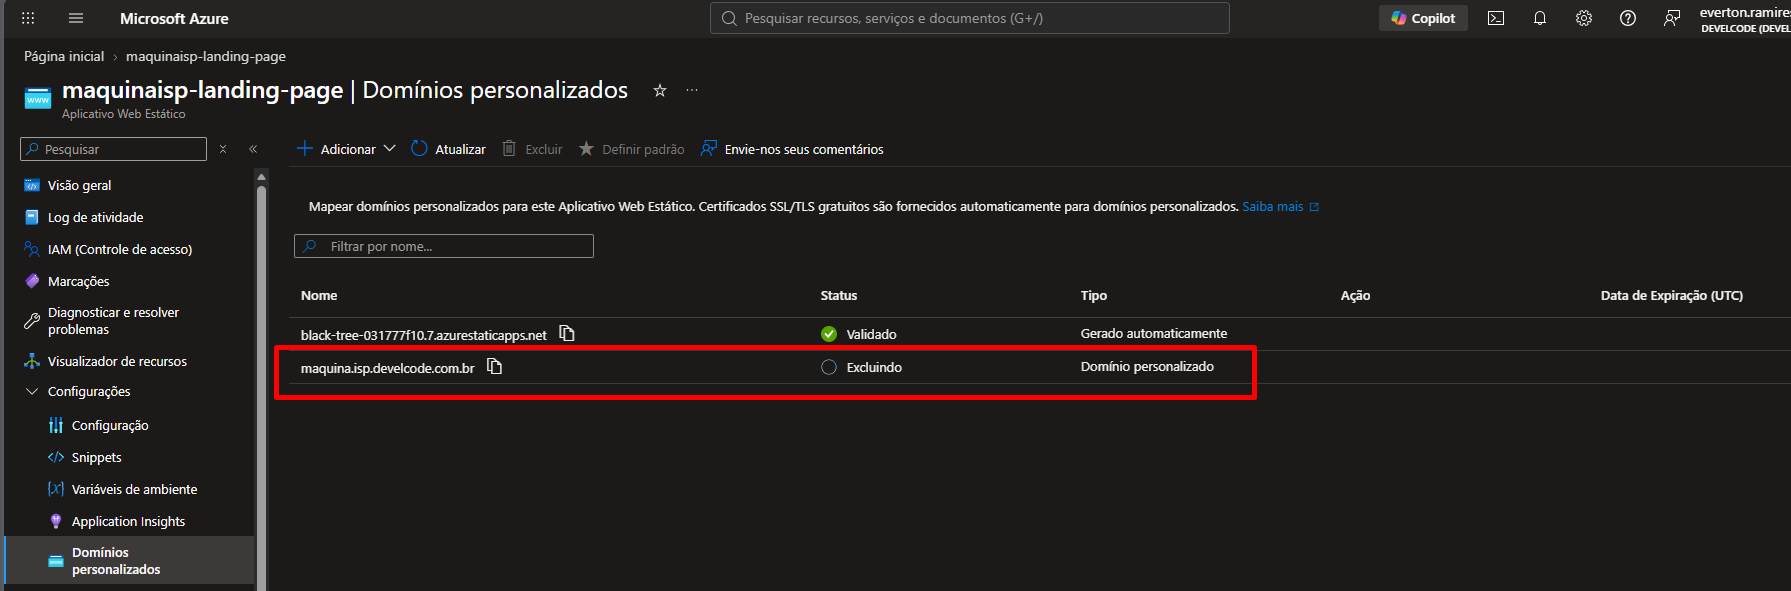
Task: Open the help question mark icon
Action: click(x=1628, y=18)
